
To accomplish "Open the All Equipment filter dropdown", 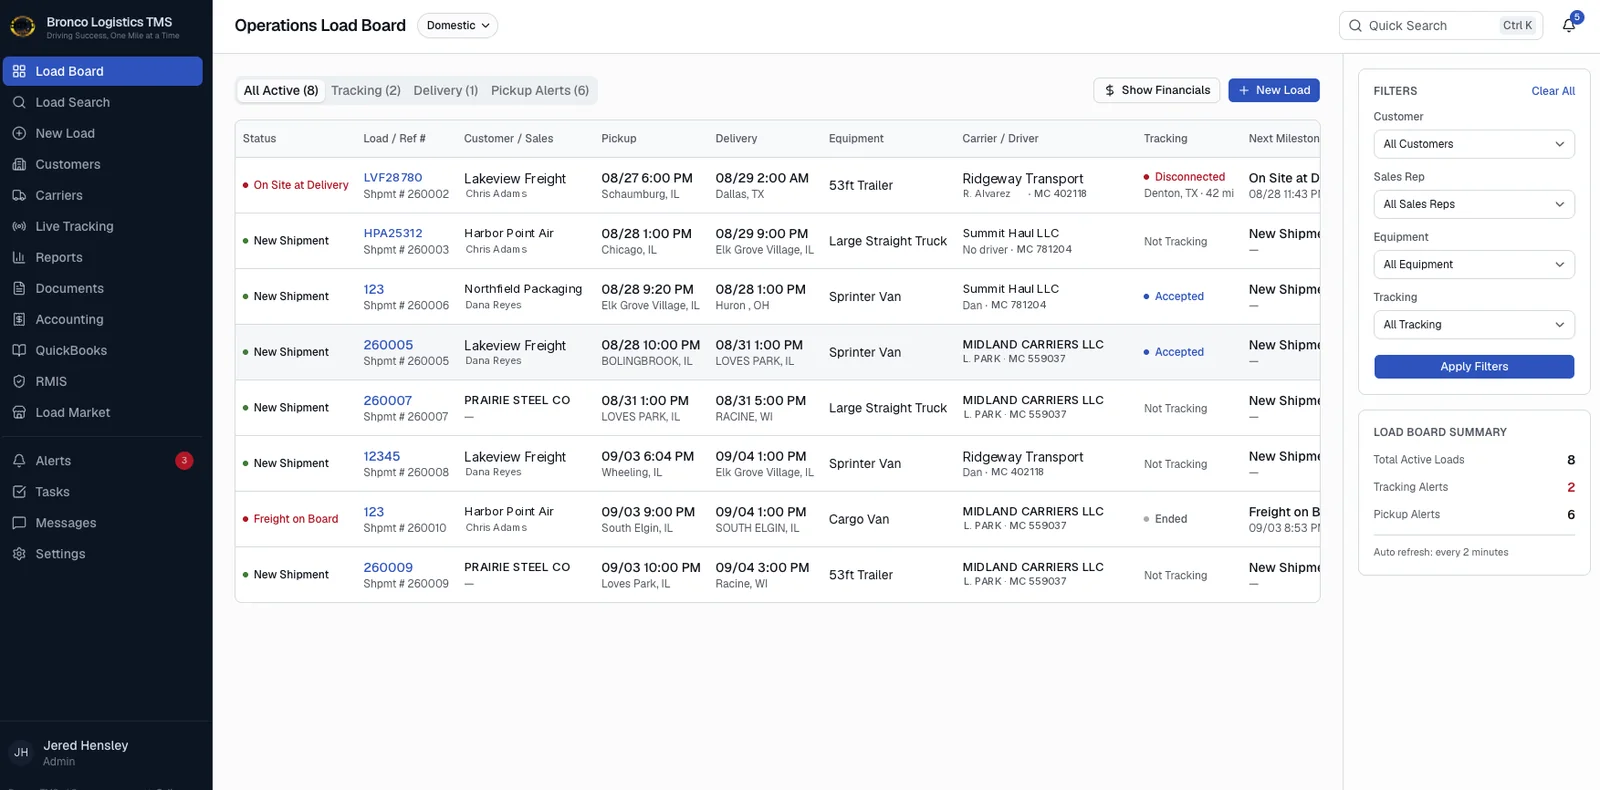I will coord(1474,264).
